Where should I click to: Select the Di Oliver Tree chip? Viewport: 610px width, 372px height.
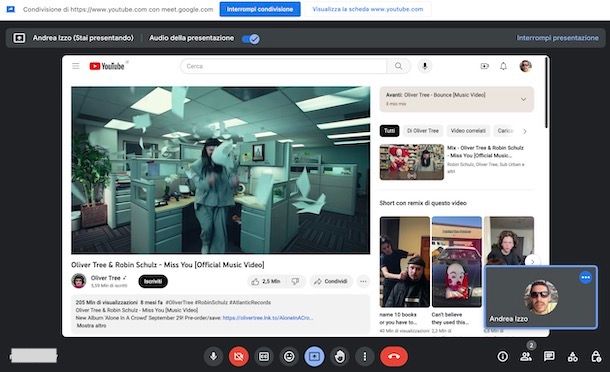423,131
